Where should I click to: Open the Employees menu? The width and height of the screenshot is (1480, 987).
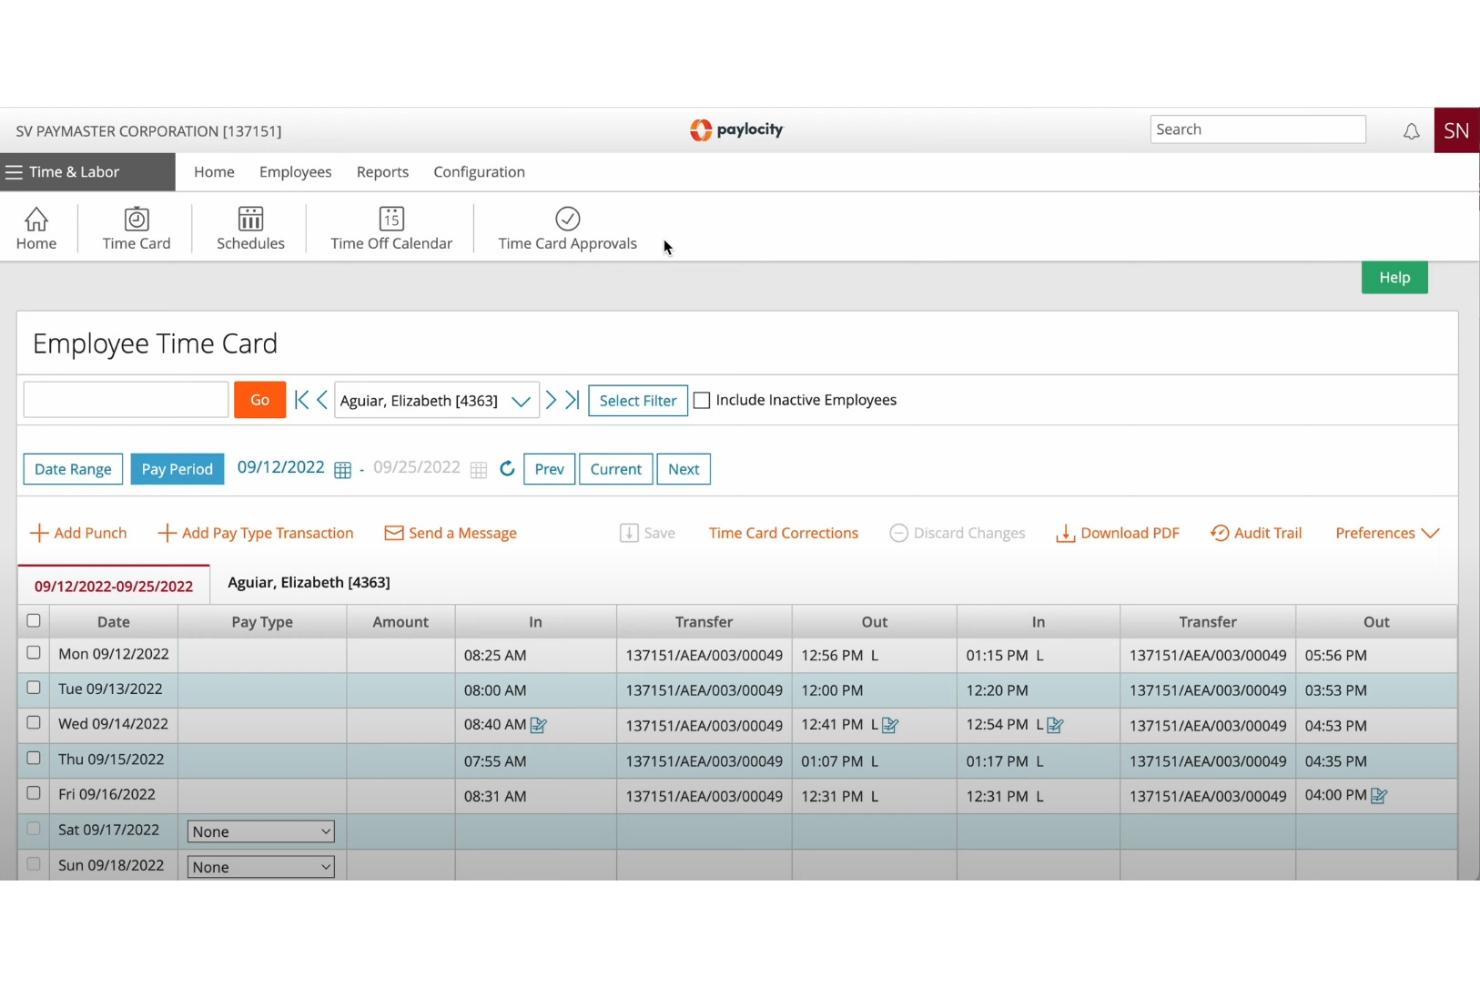tap(295, 172)
